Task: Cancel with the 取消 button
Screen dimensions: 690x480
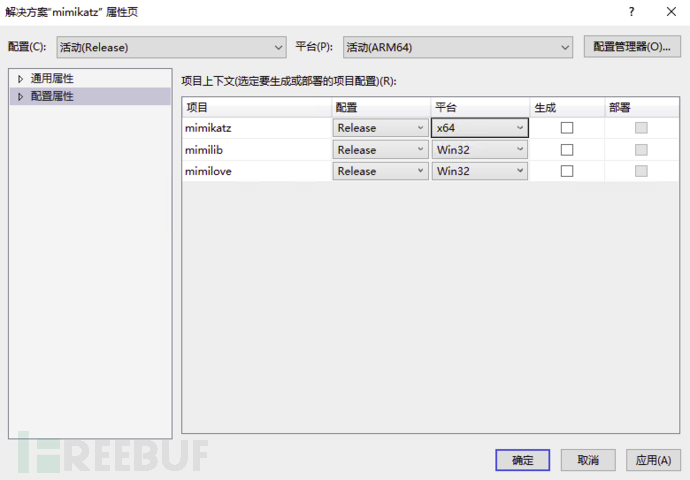Action: pyautogui.click(x=588, y=460)
